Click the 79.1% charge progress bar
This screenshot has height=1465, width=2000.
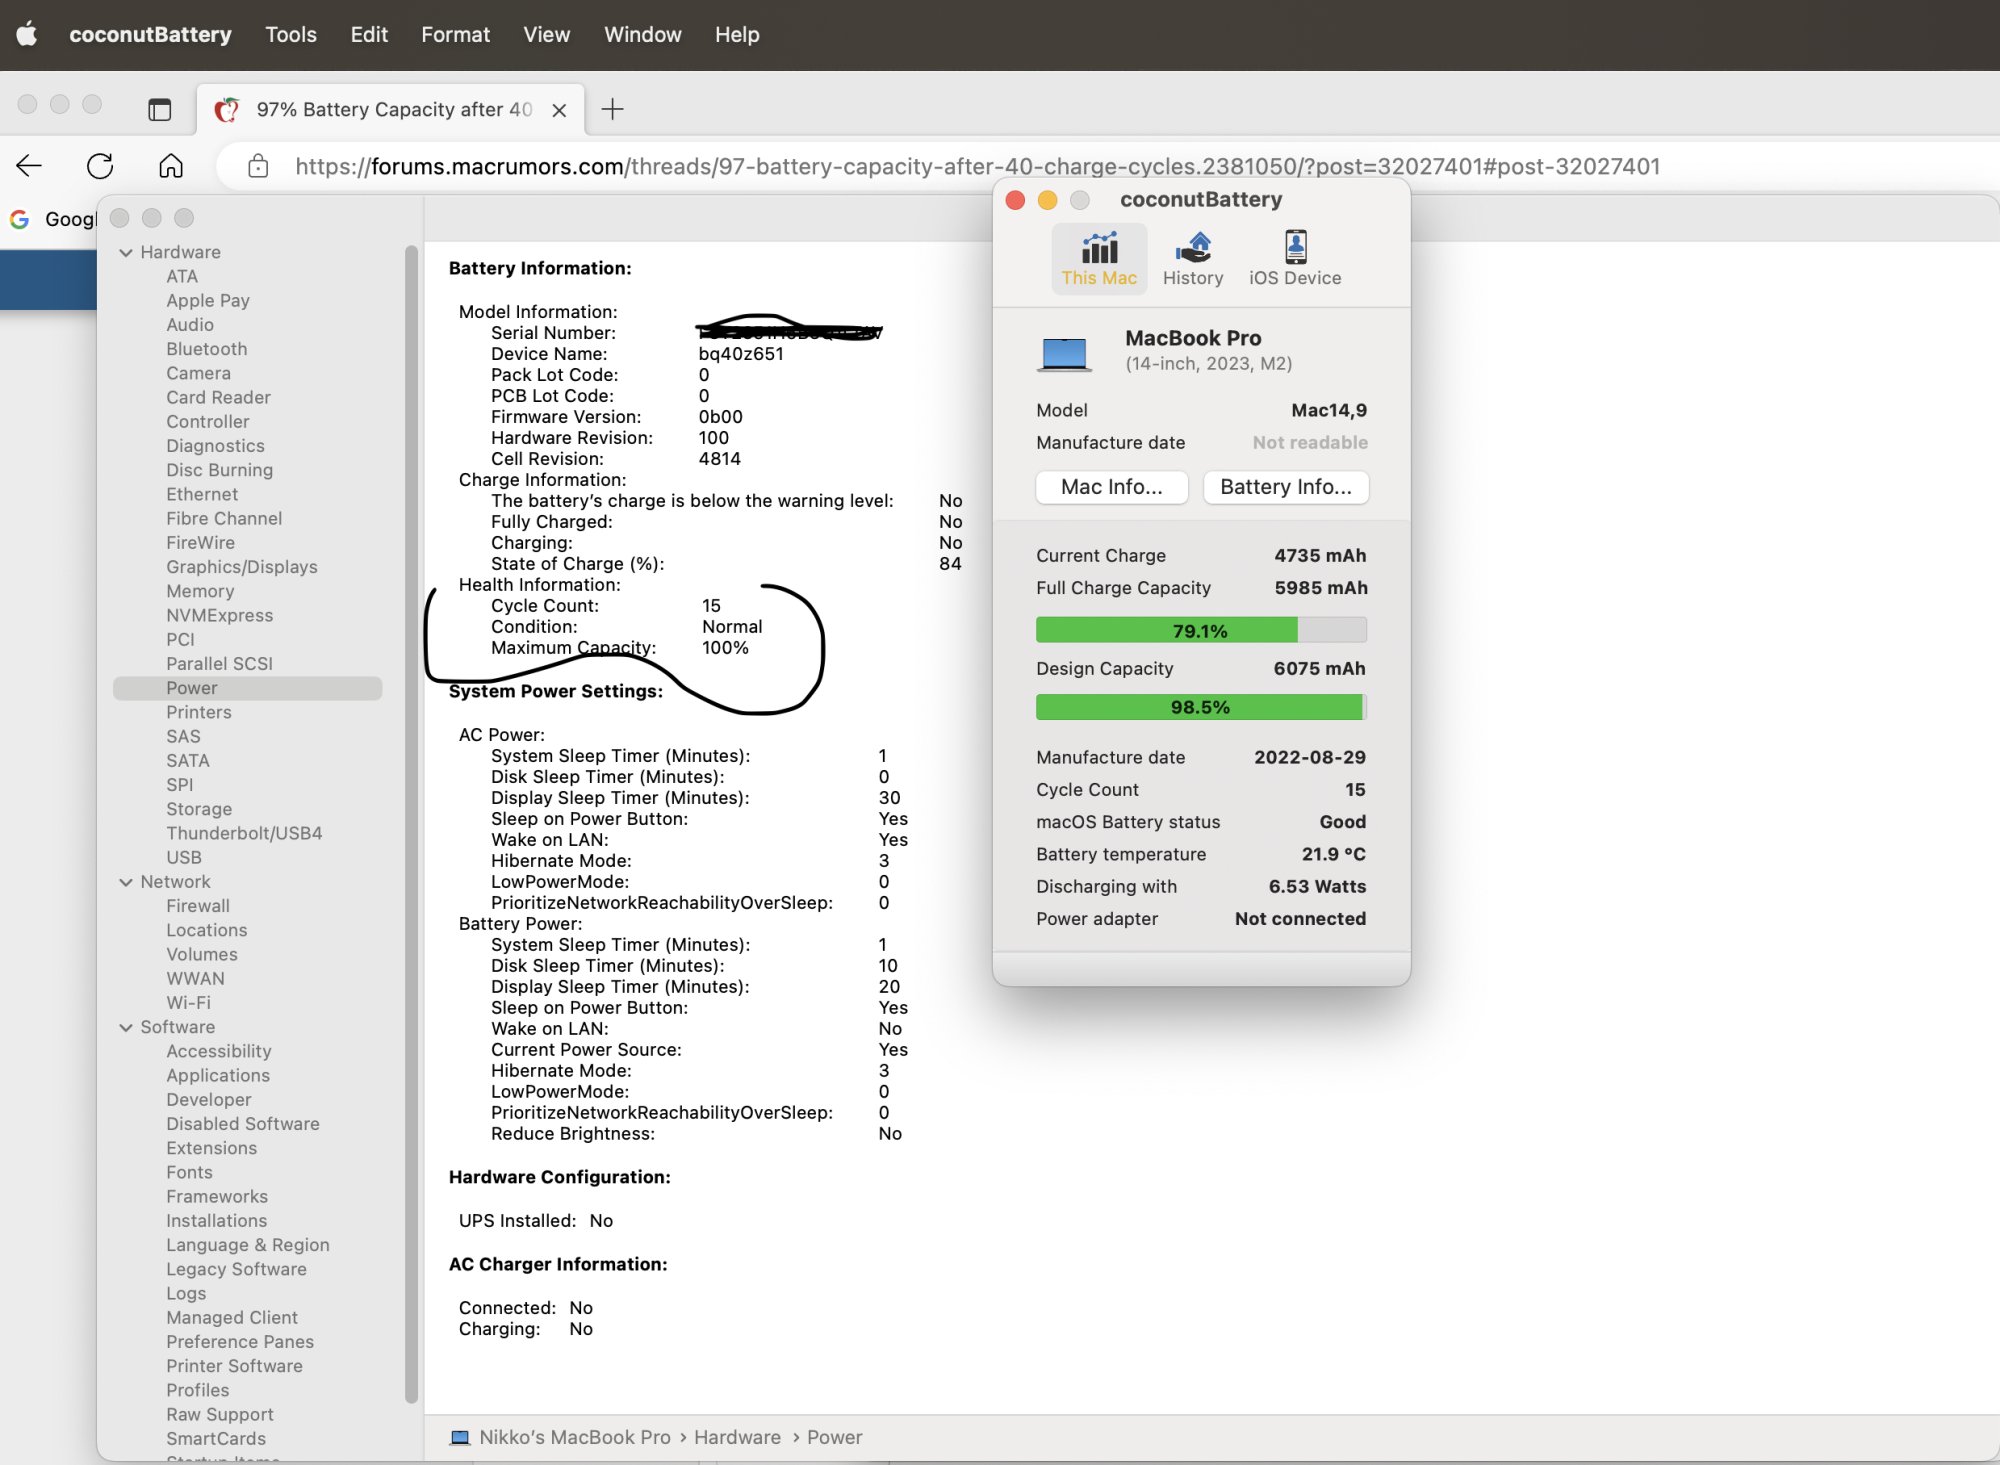pos(1200,631)
